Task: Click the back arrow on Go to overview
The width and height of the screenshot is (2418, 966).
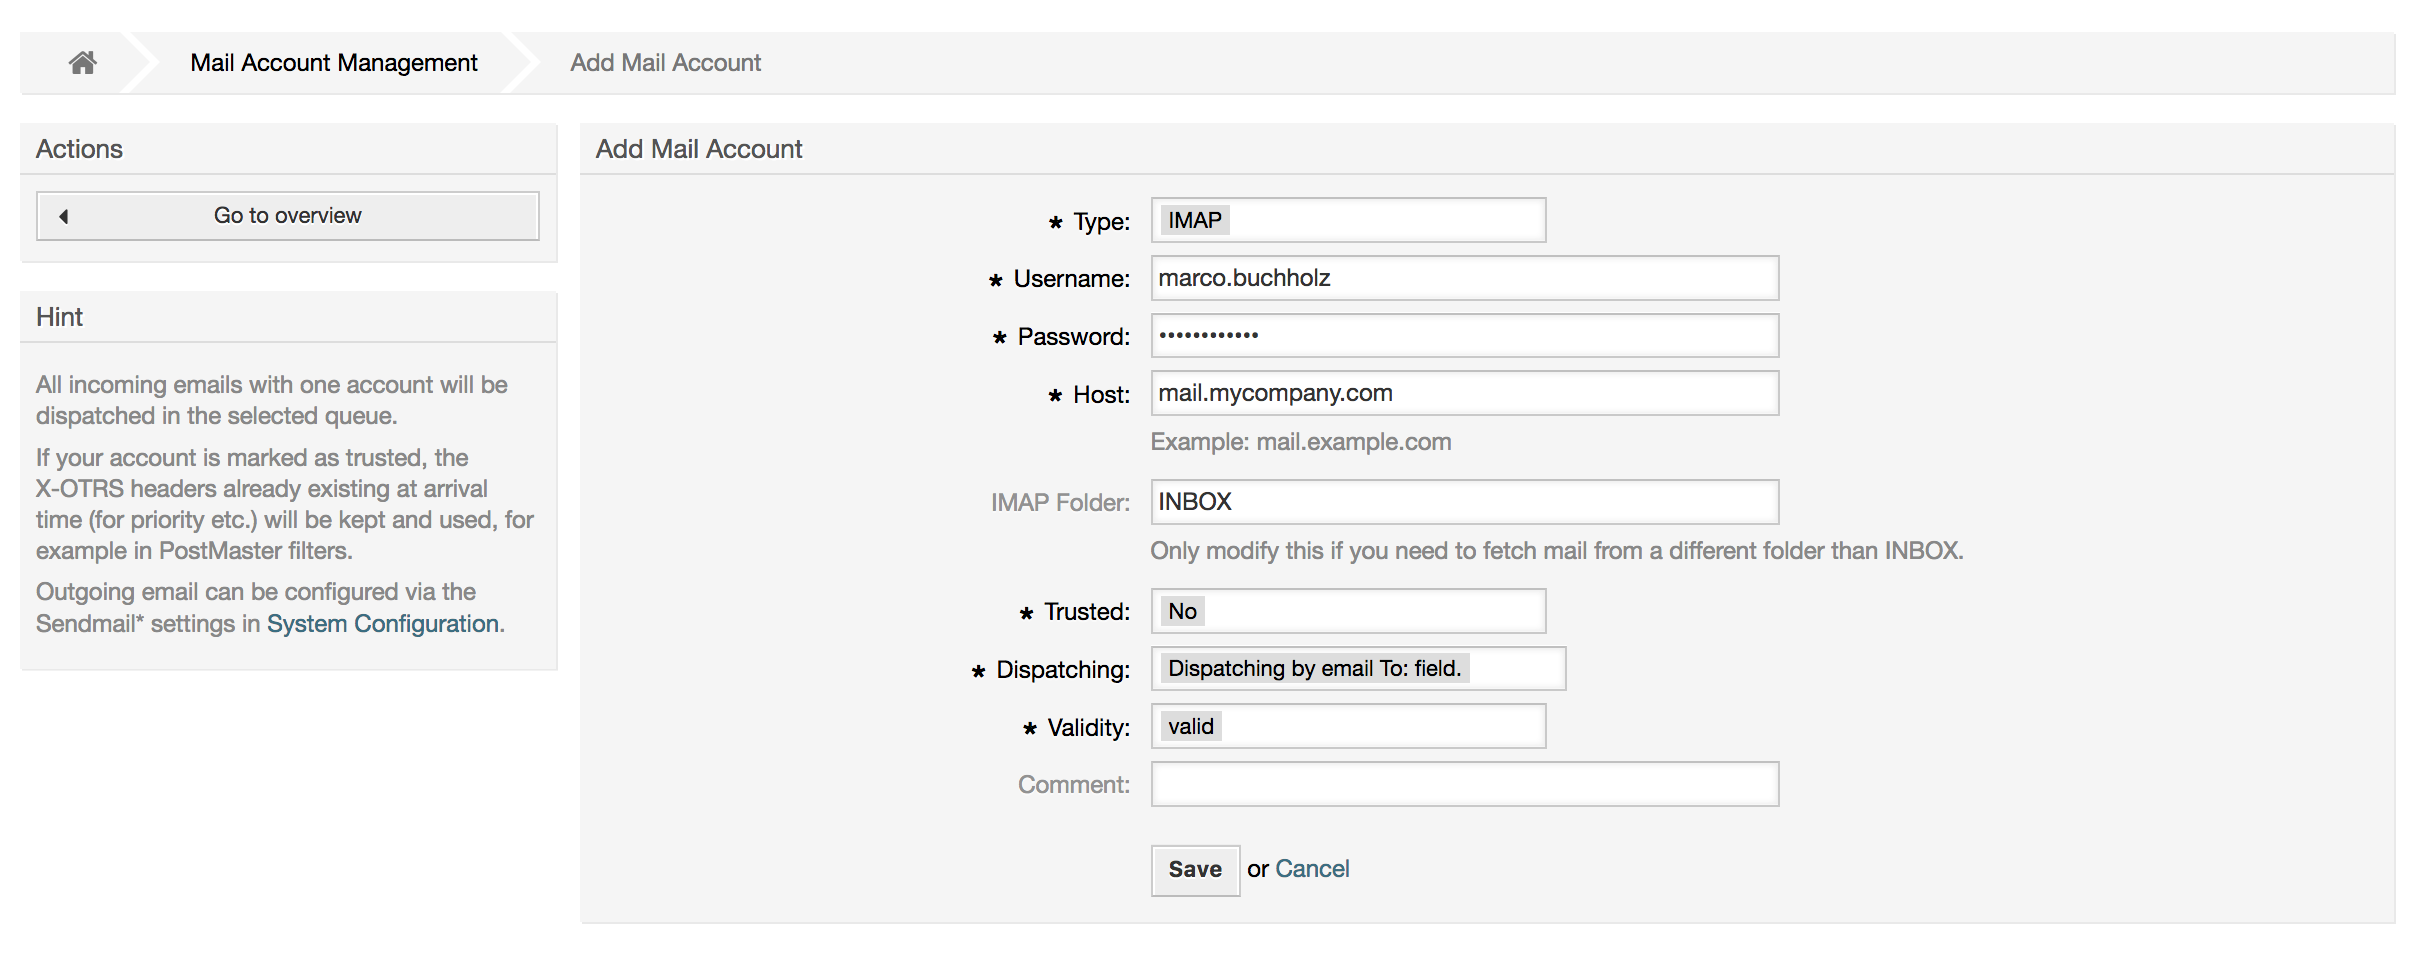Action: (x=64, y=215)
